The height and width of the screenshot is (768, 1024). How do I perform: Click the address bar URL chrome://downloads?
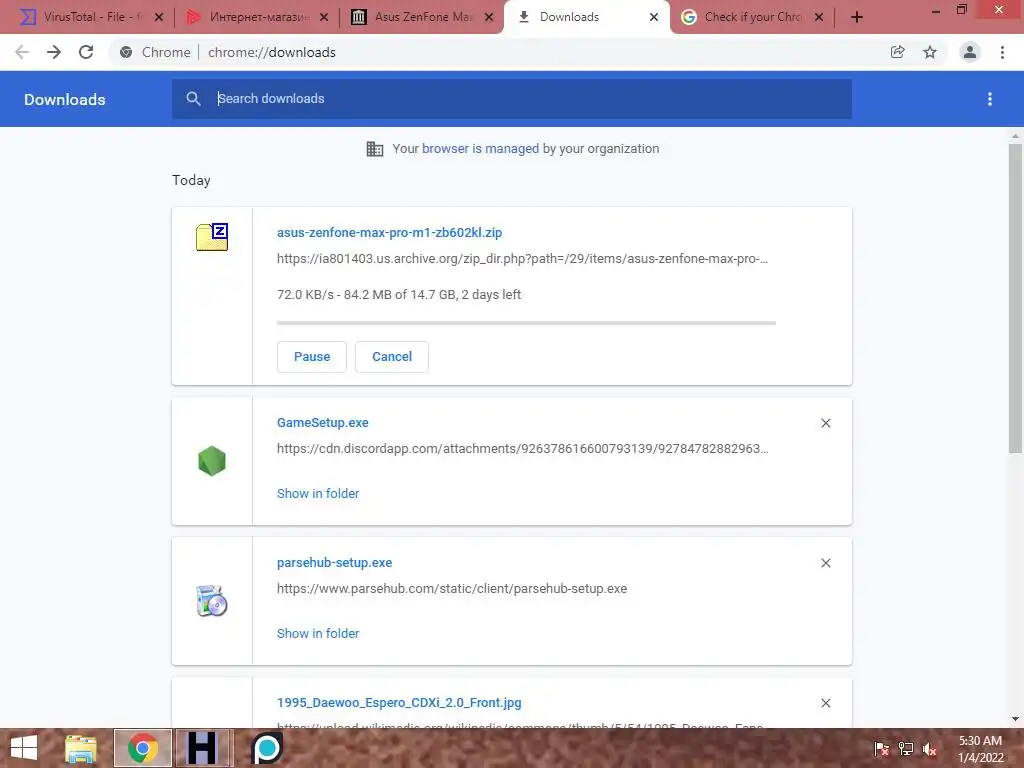pyautogui.click(x=272, y=52)
